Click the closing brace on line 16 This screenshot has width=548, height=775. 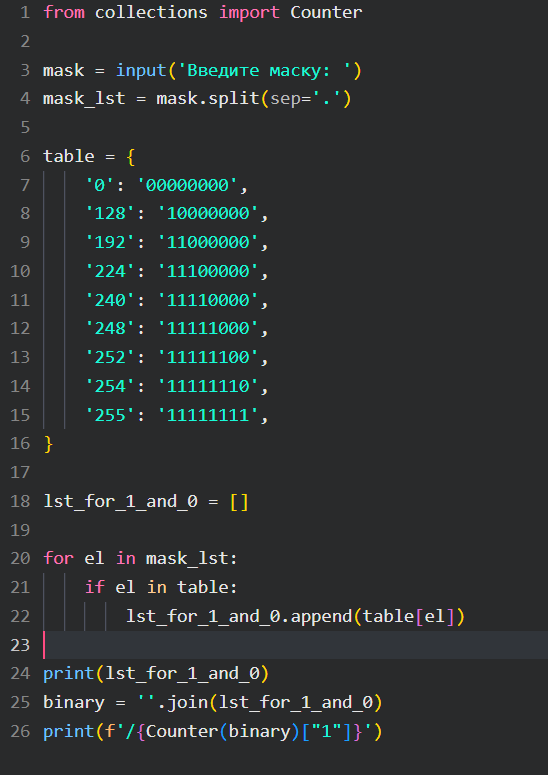pos(48,444)
